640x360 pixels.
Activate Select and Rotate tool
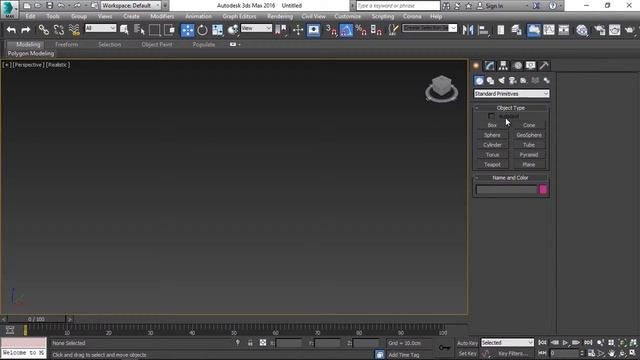[202, 30]
